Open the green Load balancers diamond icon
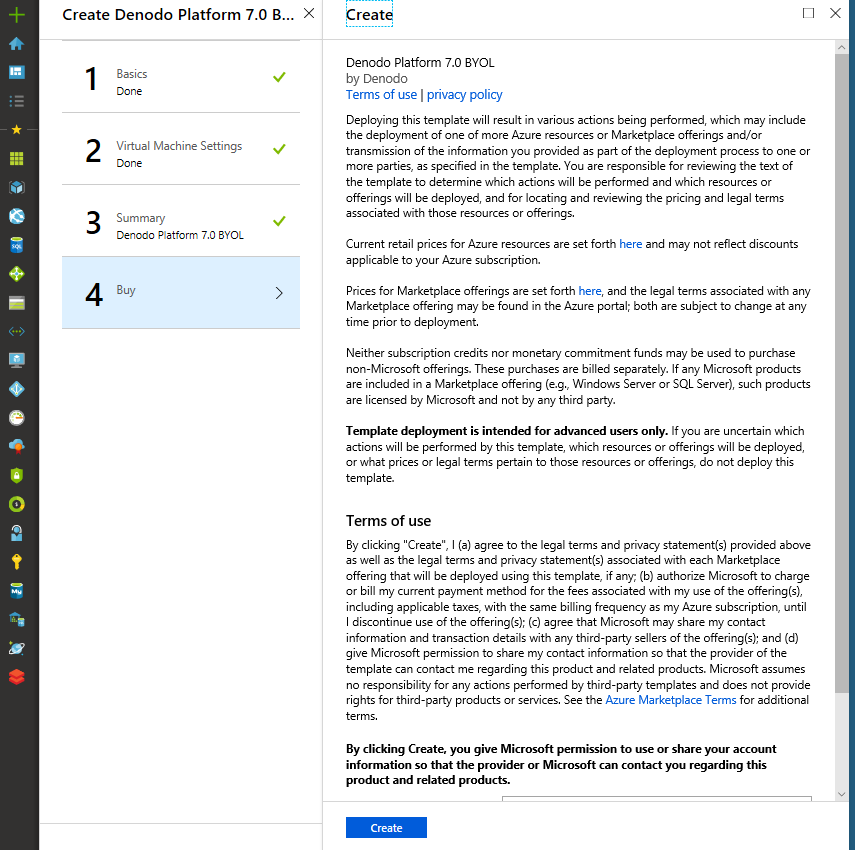The image size is (855, 850). tap(17, 274)
